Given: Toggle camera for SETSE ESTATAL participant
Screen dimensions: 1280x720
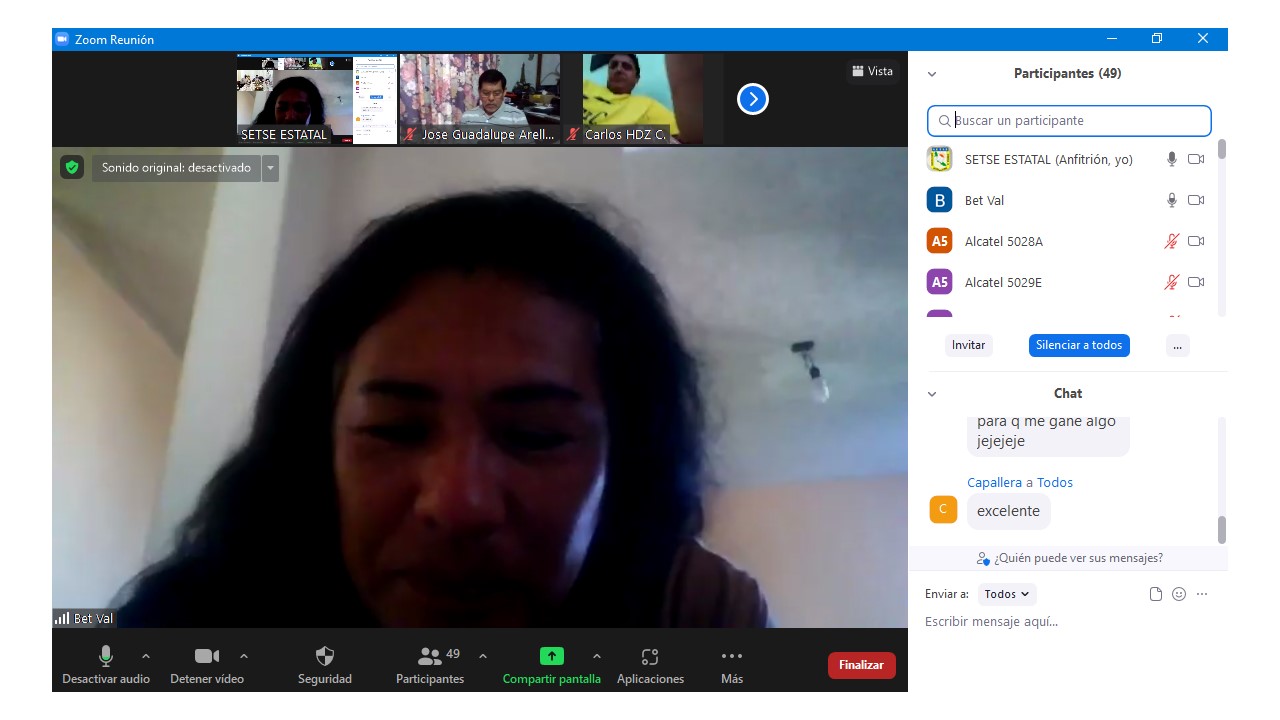Looking at the screenshot, I should pyautogui.click(x=1196, y=159).
